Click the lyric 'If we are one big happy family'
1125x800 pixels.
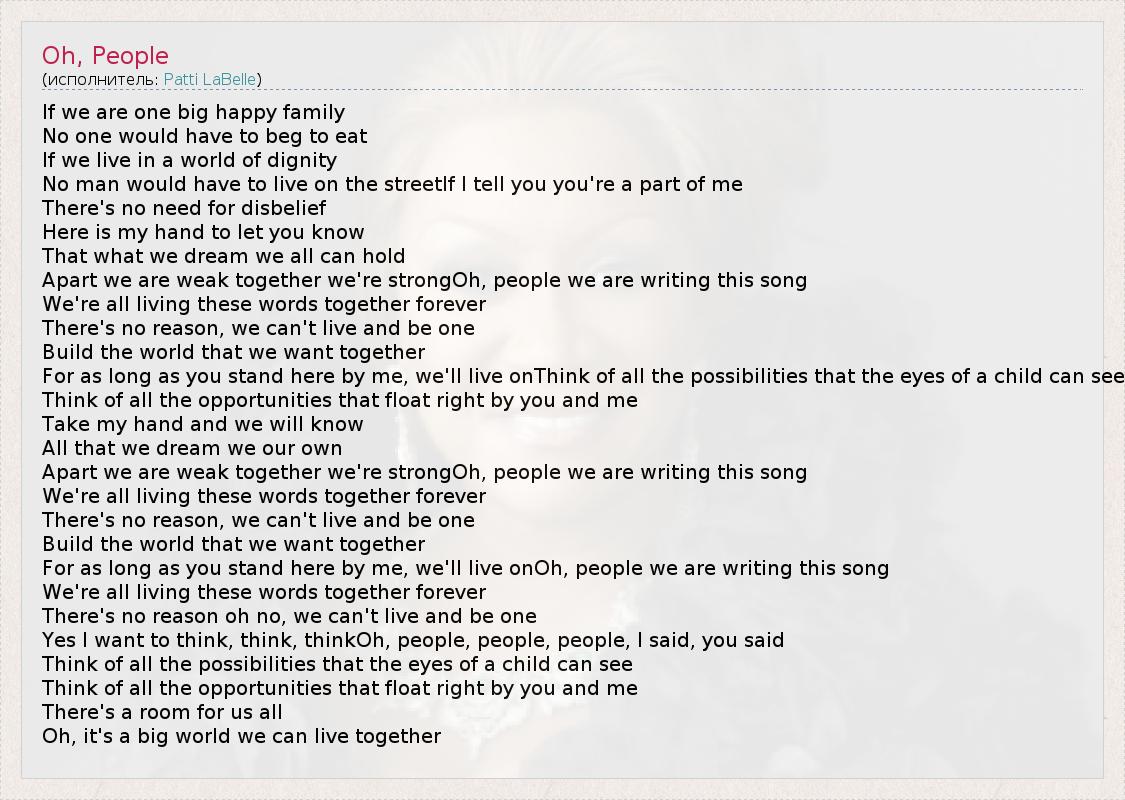[193, 112]
